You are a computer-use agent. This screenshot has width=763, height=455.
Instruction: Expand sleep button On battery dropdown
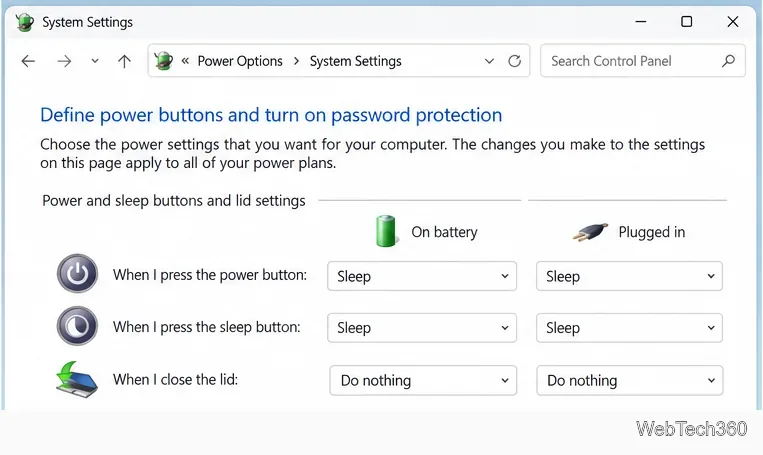click(422, 328)
